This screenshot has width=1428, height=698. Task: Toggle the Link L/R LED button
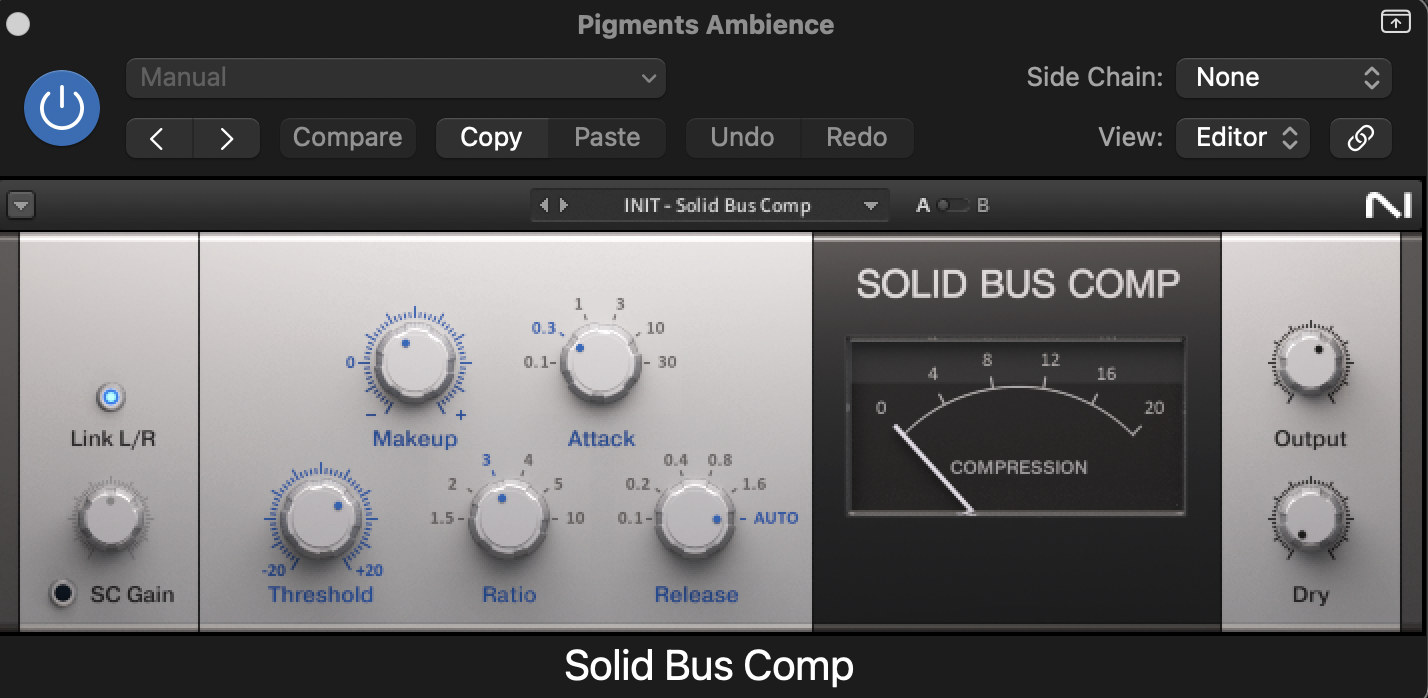pos(111,398)
